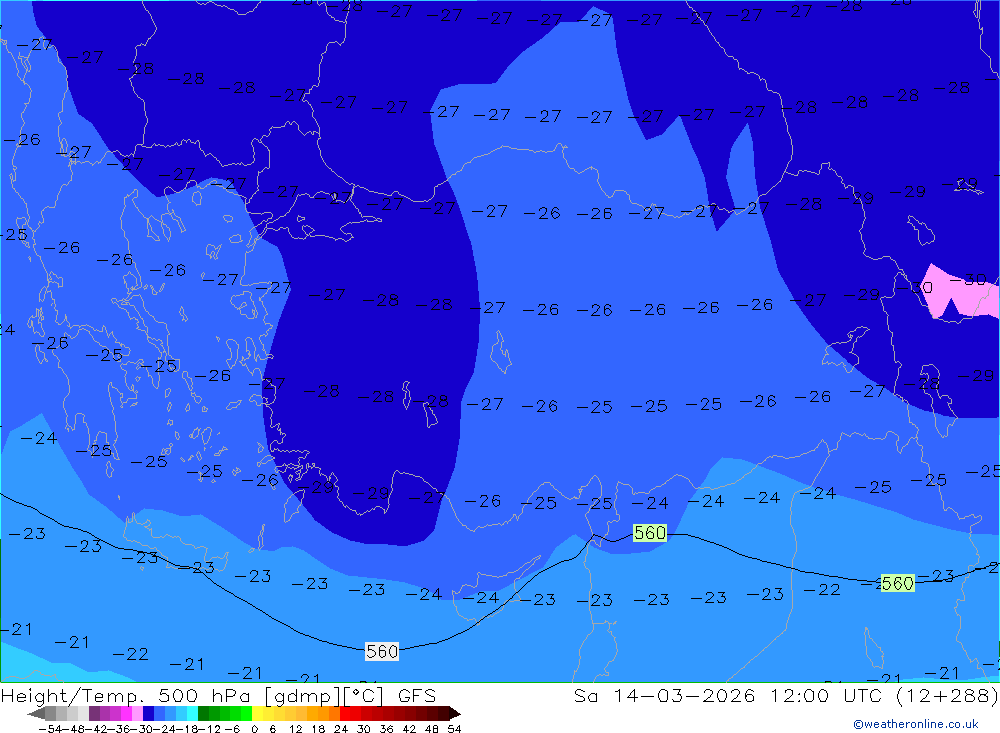This screenshot has height=733, width=1000.
Task: Click the '-54' legend scale label
Action: tap(49, 729)
